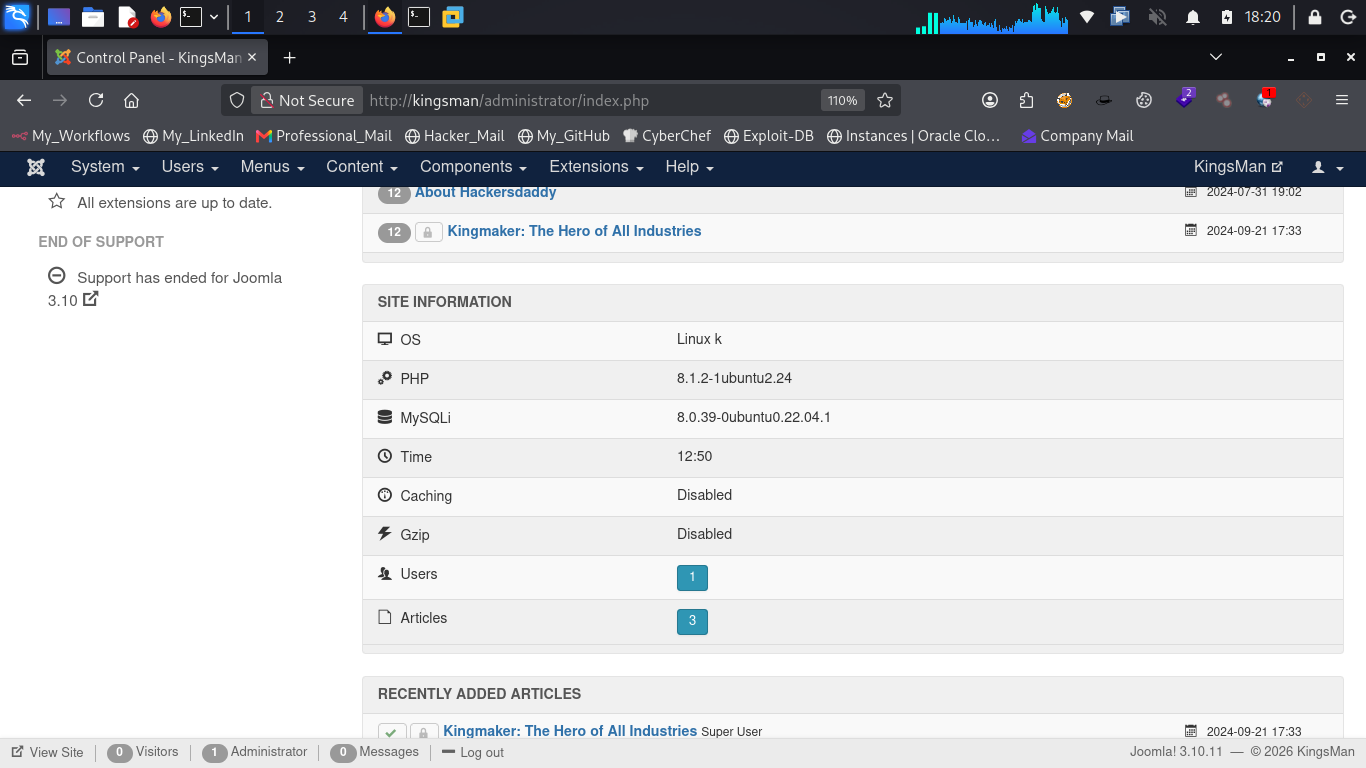
Task: Open the Content dropdown menu
Action: tap(362, 167)
